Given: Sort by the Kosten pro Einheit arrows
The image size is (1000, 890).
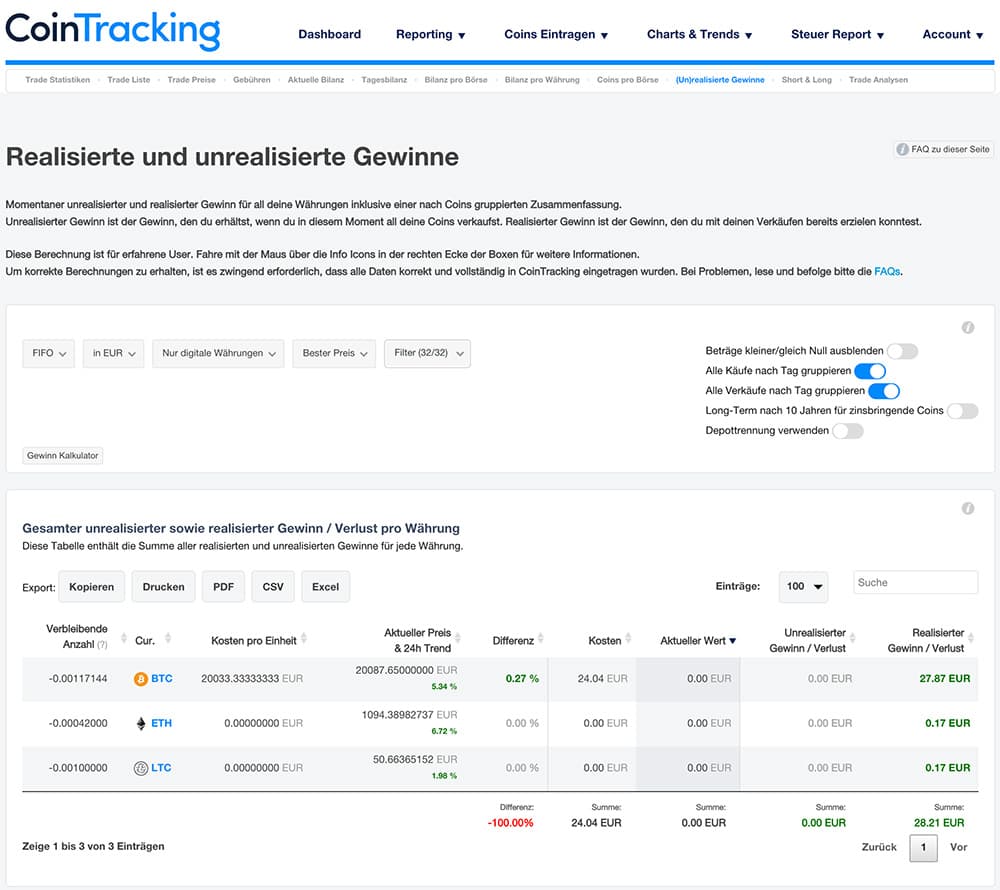Looking at the screenshot, I should click(x=304, y=638).
